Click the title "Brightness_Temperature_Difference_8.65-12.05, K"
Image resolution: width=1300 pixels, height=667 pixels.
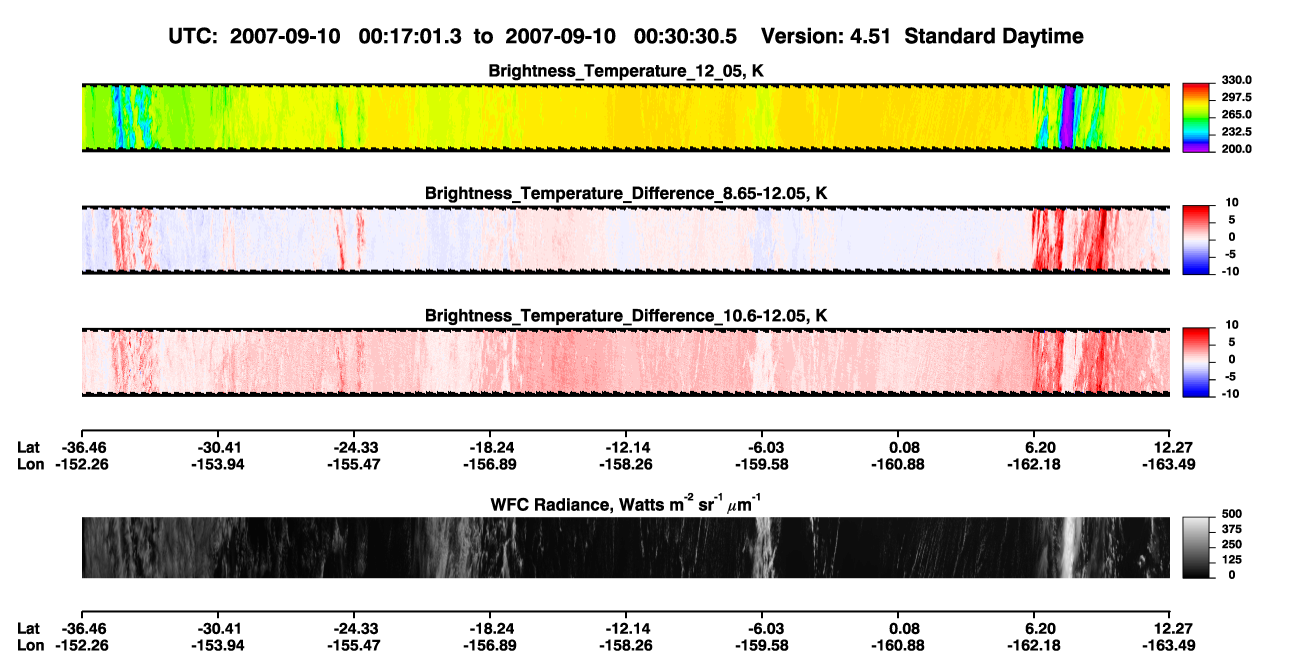tap(626, 193)
